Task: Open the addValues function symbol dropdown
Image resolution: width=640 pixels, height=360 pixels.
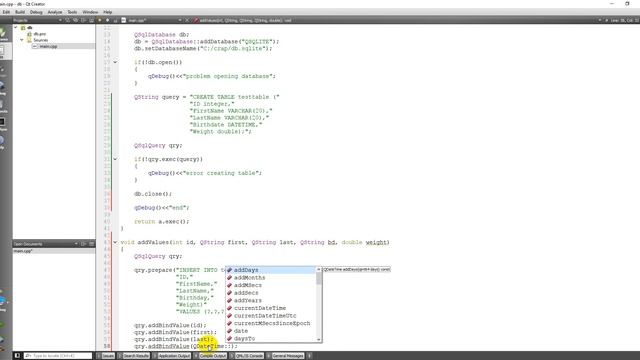Action: click(x=245, y=20)
